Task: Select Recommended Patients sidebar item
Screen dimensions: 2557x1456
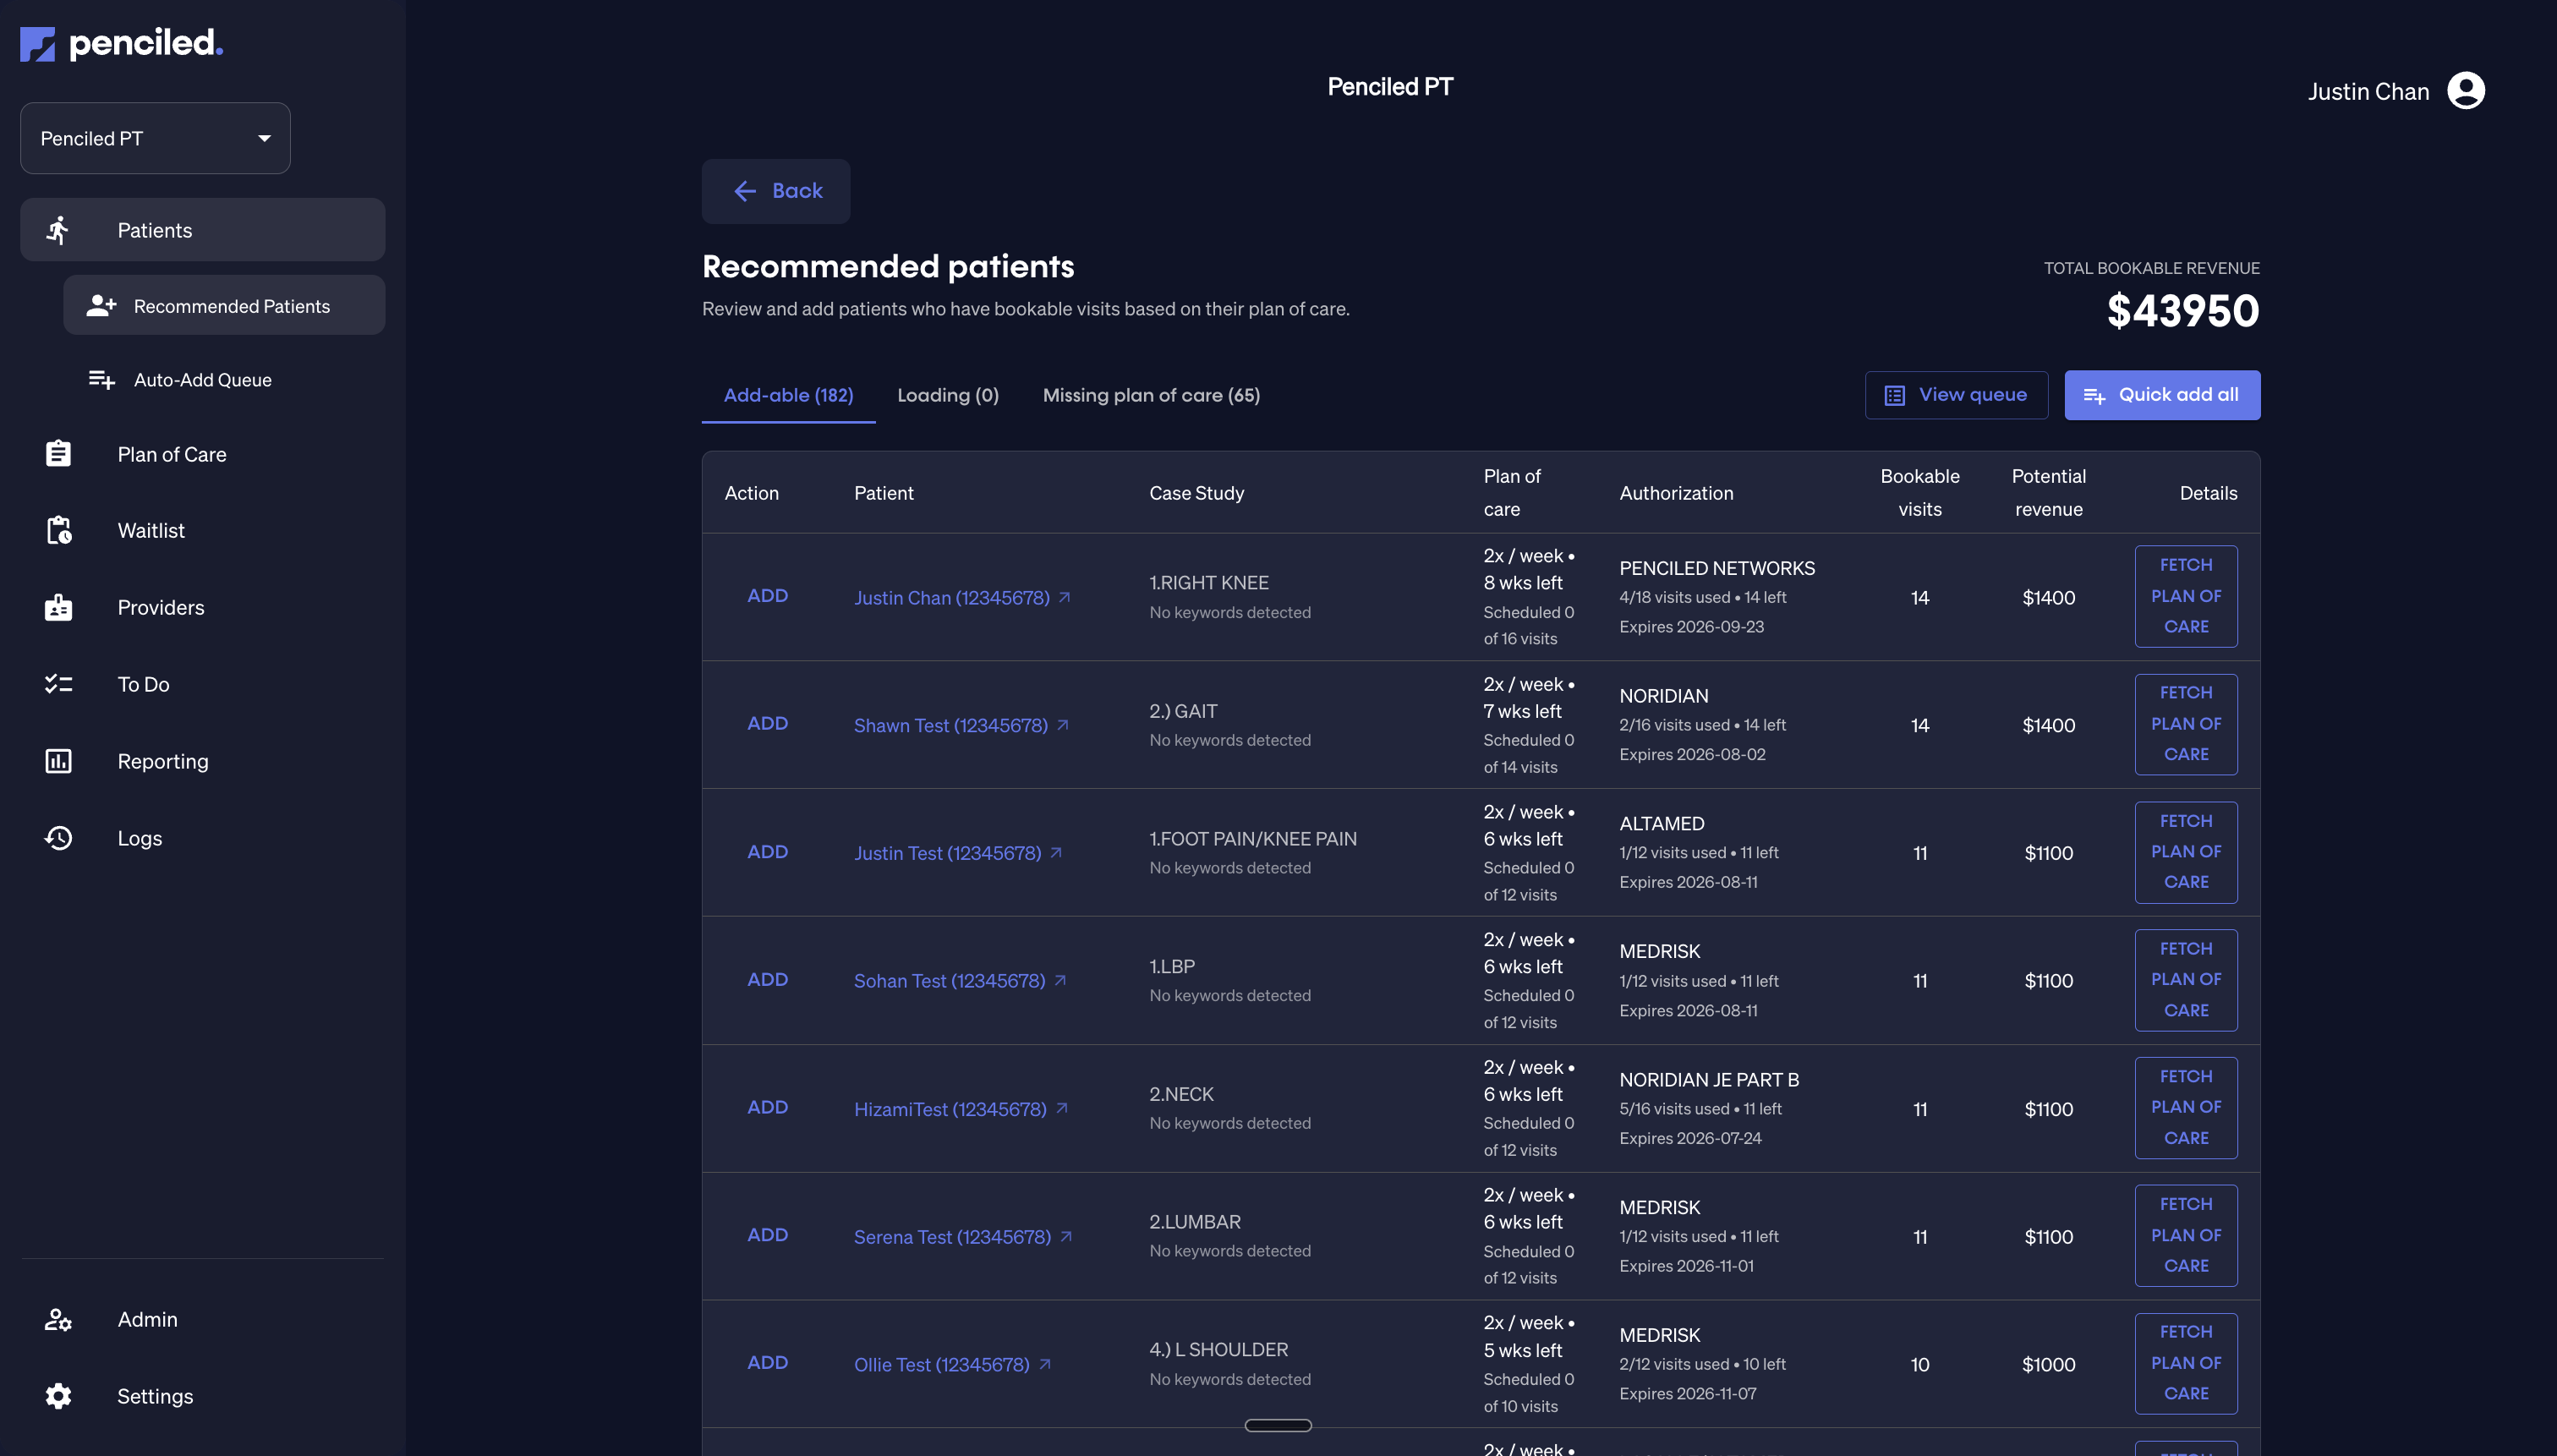Action: point(224,306)
